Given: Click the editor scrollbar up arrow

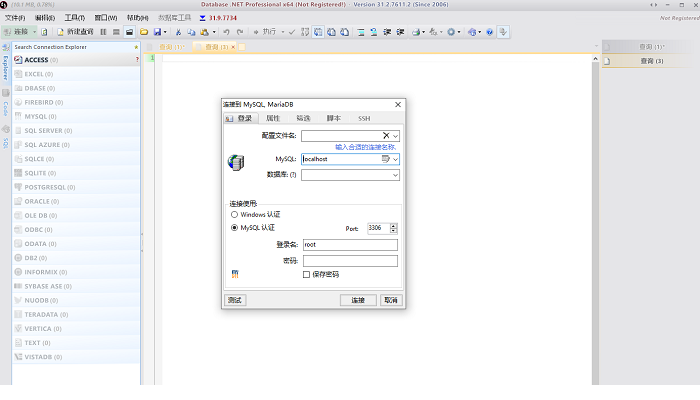Looking at the screenshot, I should [595, 58].
